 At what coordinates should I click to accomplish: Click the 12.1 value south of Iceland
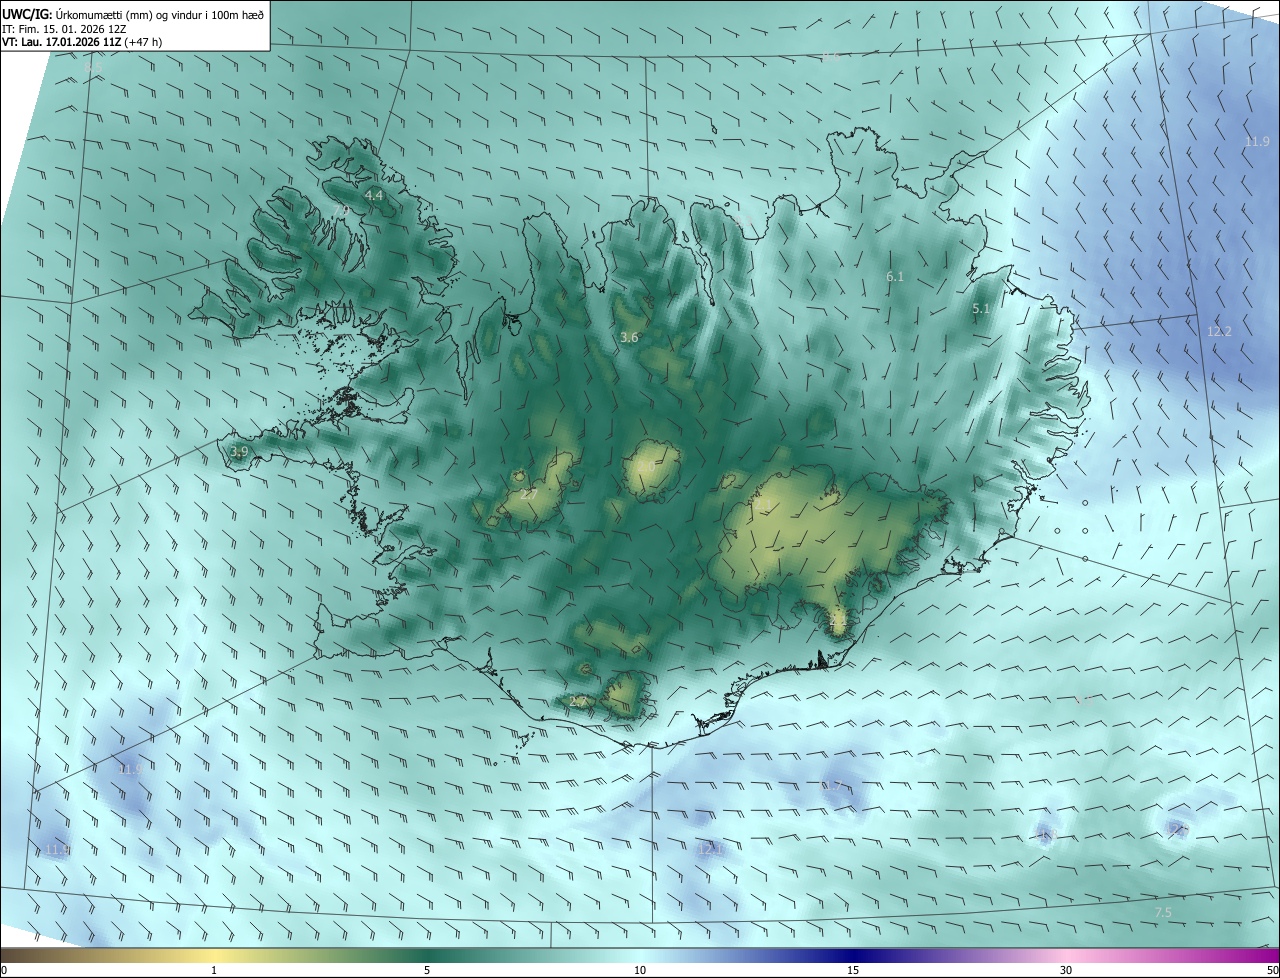(709, 849)
